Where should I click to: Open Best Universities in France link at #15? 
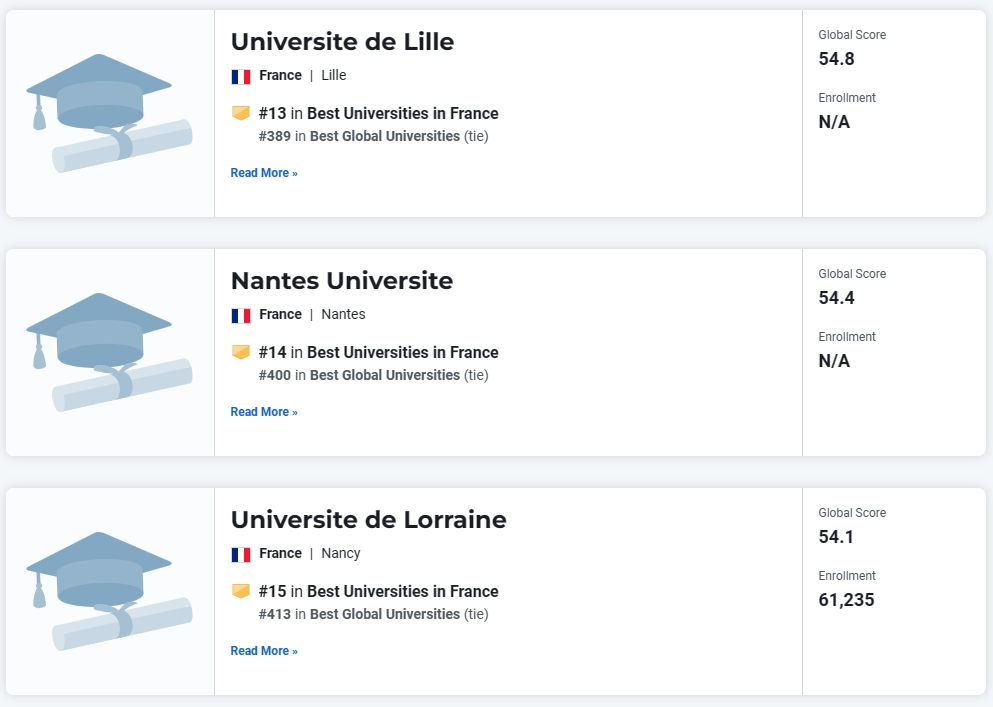(403, 591)
